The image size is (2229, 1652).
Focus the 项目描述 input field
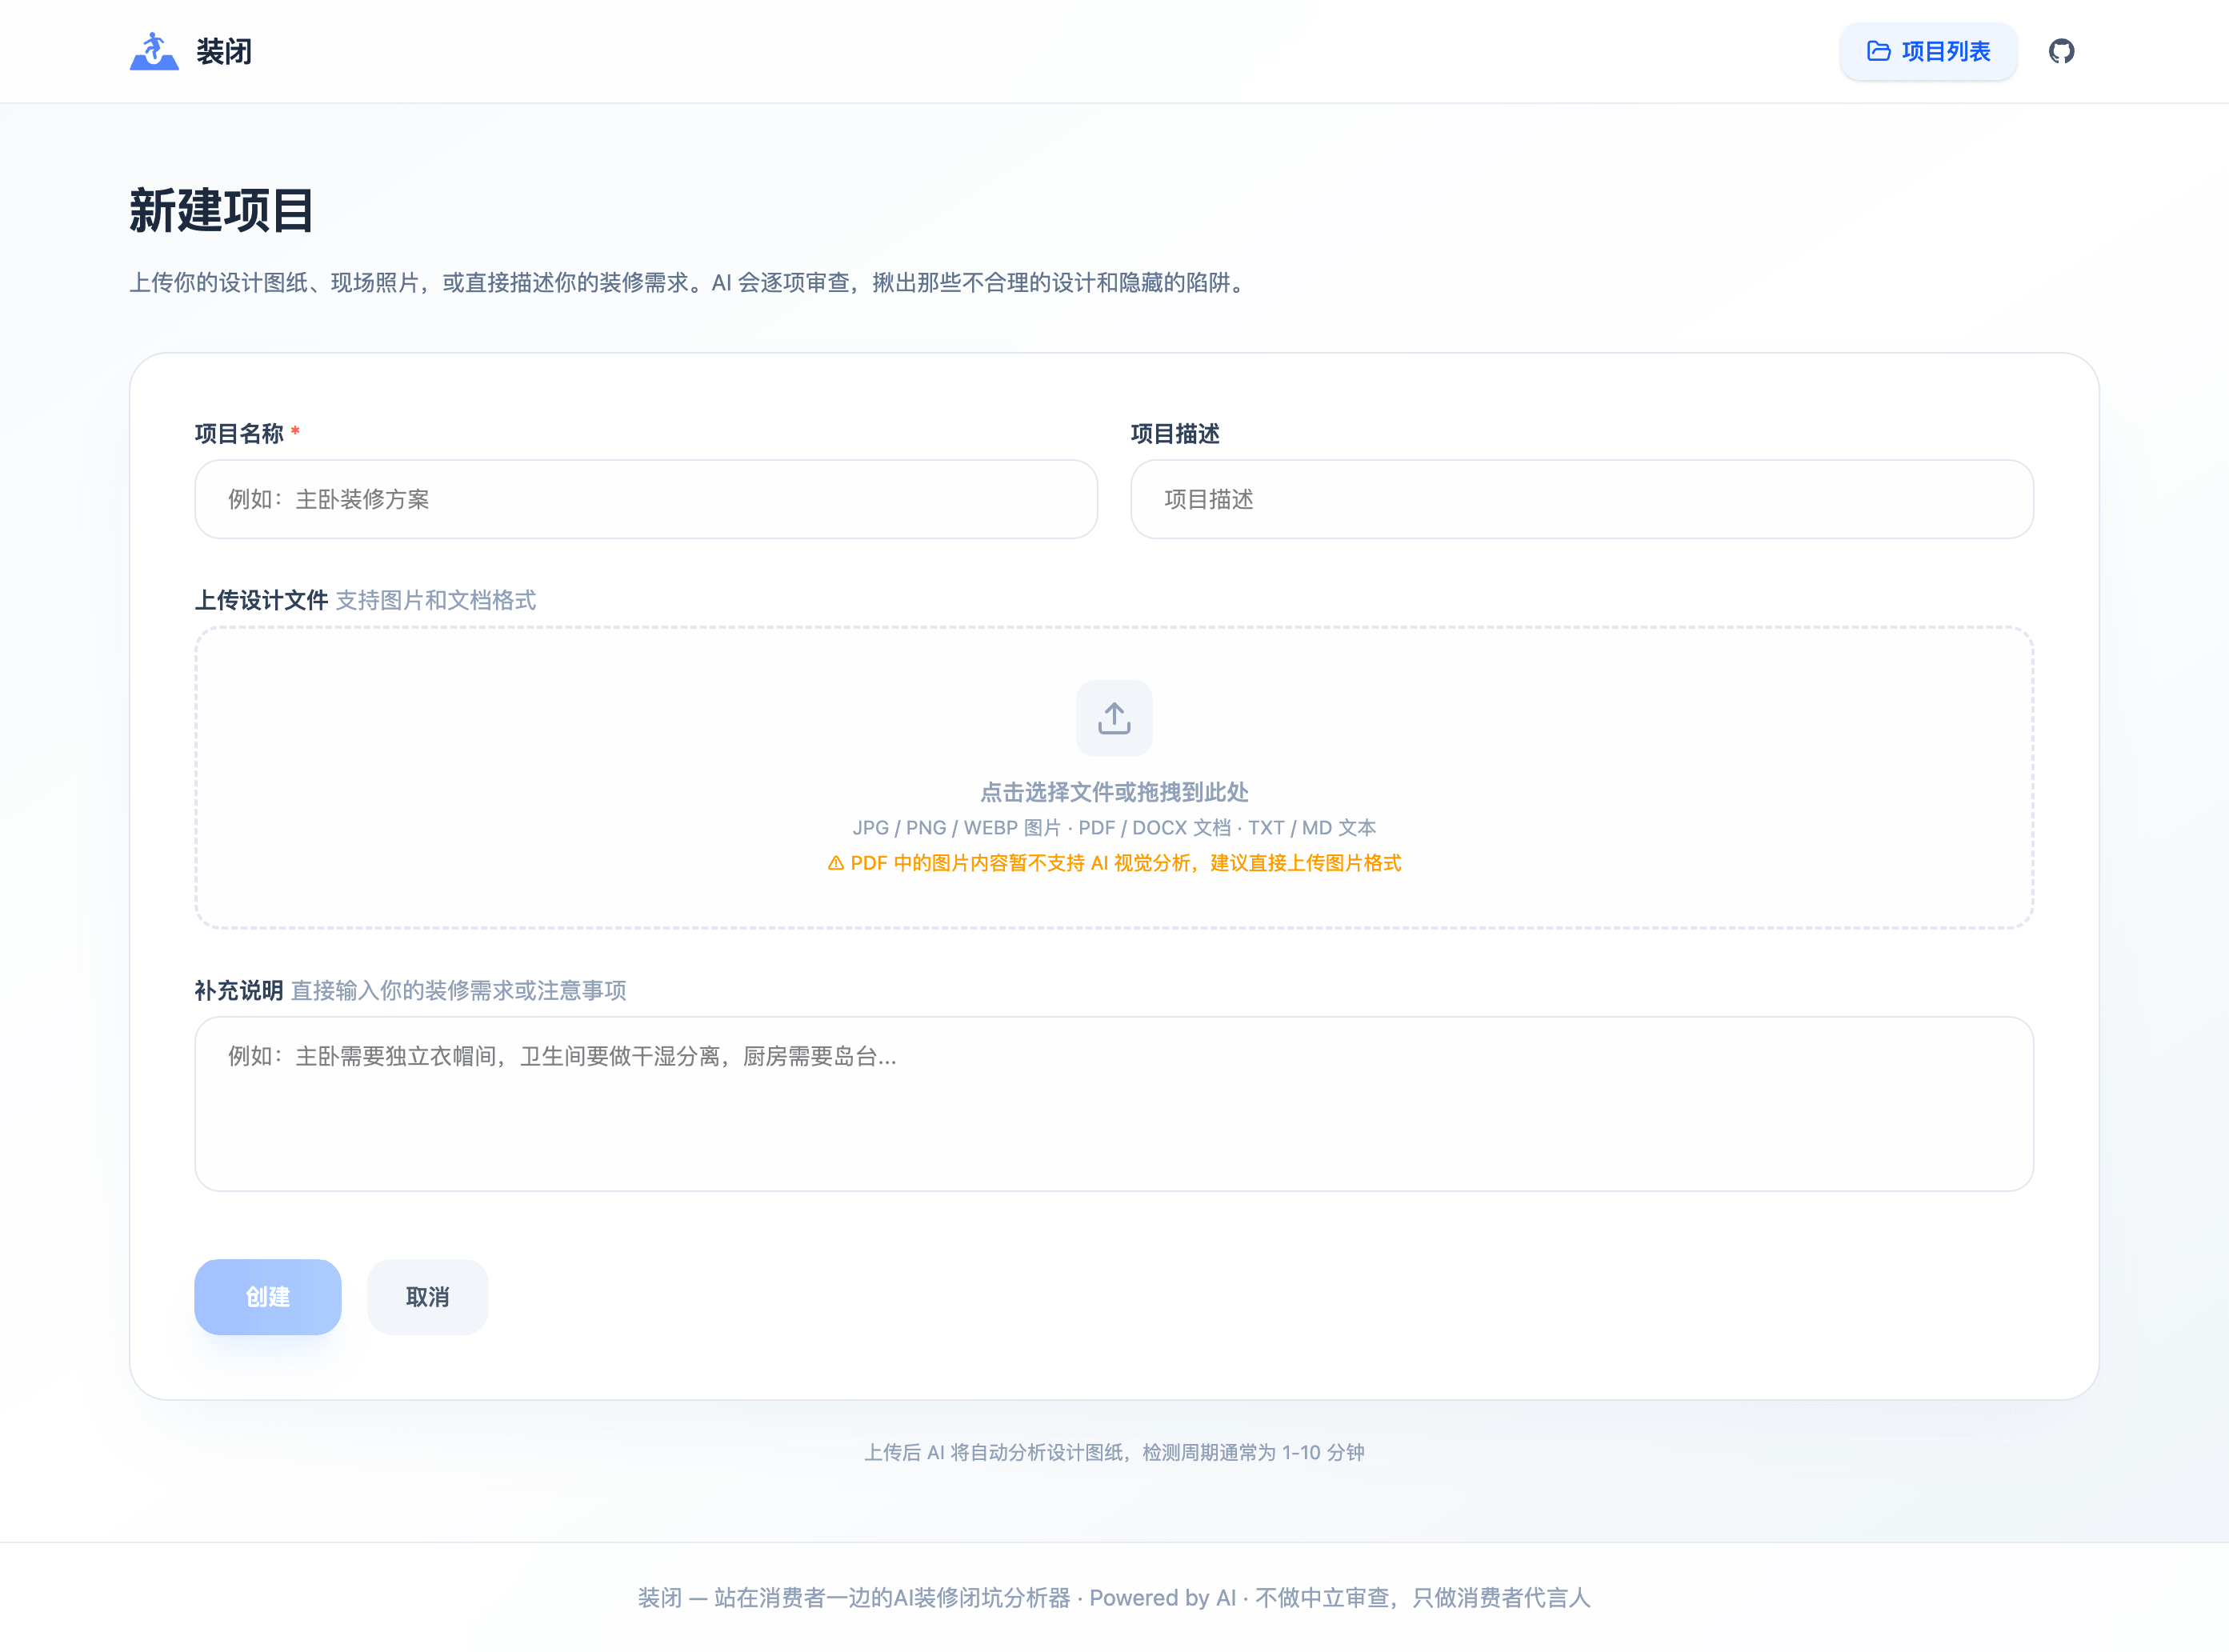pyautogui.click(x=1582, y=499)
